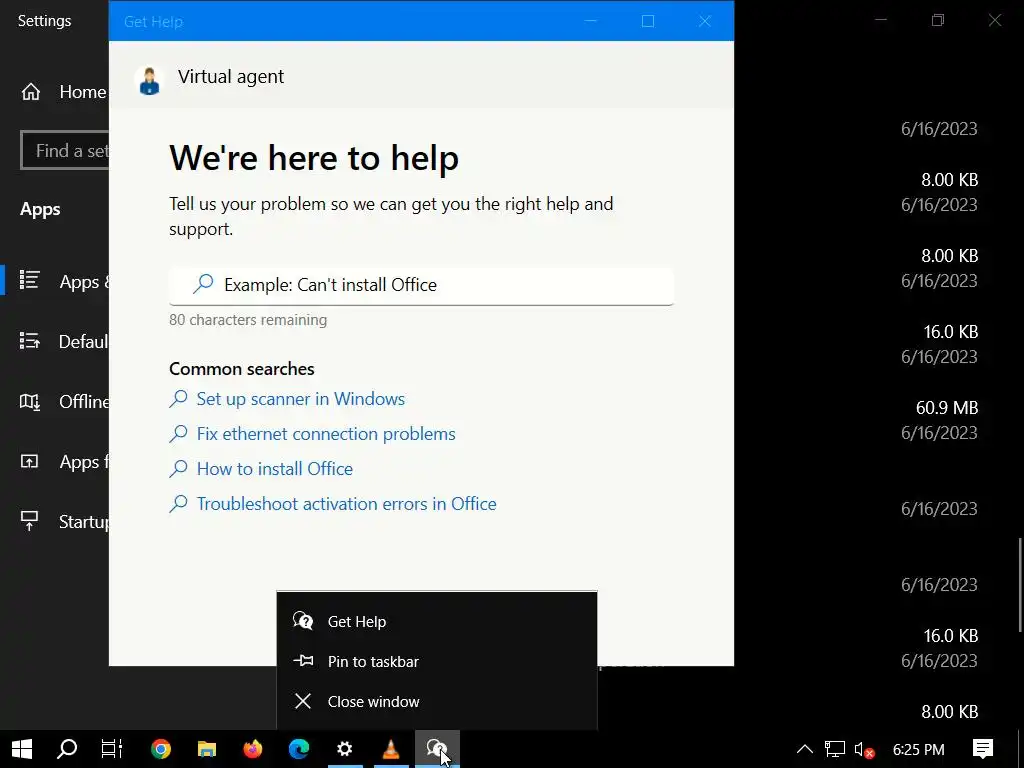
Task: Click magnifier icon beside 'Troubleshoot activation errors'
Action: 178,504
